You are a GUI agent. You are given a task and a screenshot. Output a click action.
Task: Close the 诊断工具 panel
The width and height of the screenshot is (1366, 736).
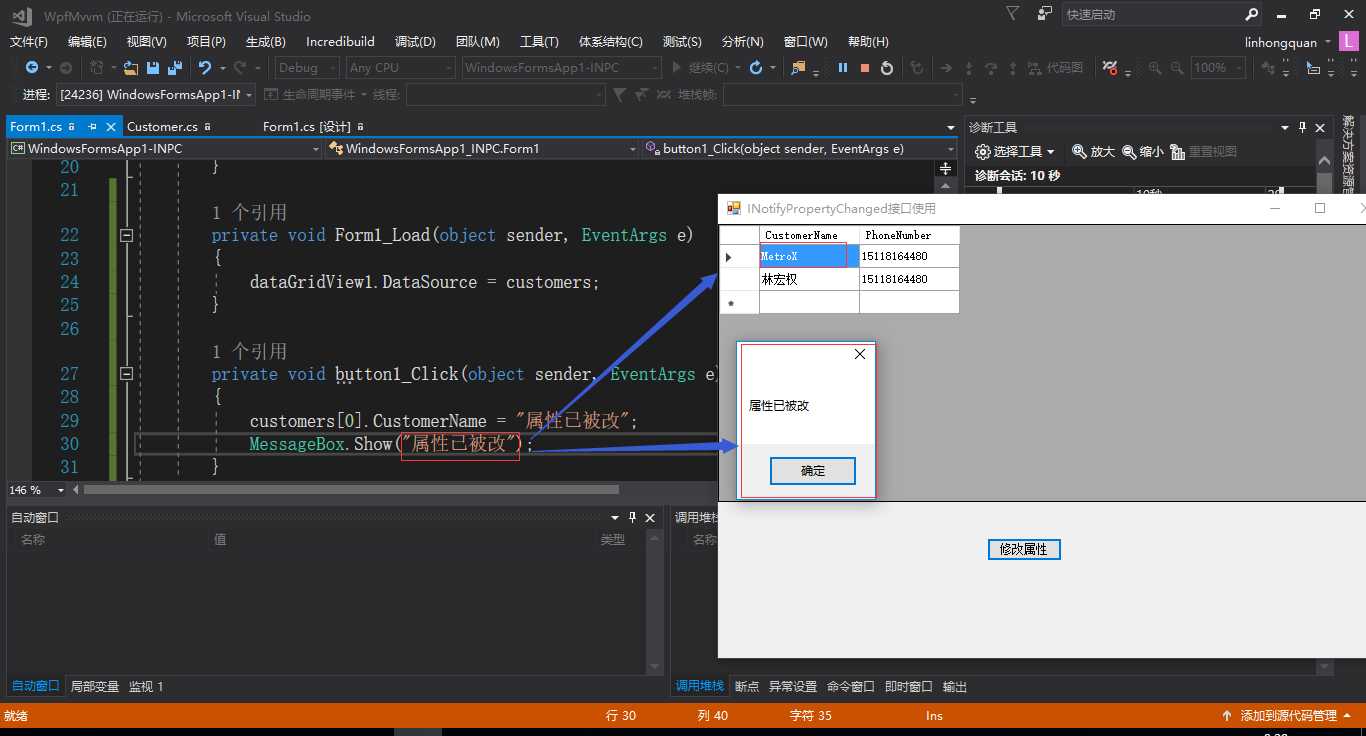pyautogui.click(x=1320, y=128)
